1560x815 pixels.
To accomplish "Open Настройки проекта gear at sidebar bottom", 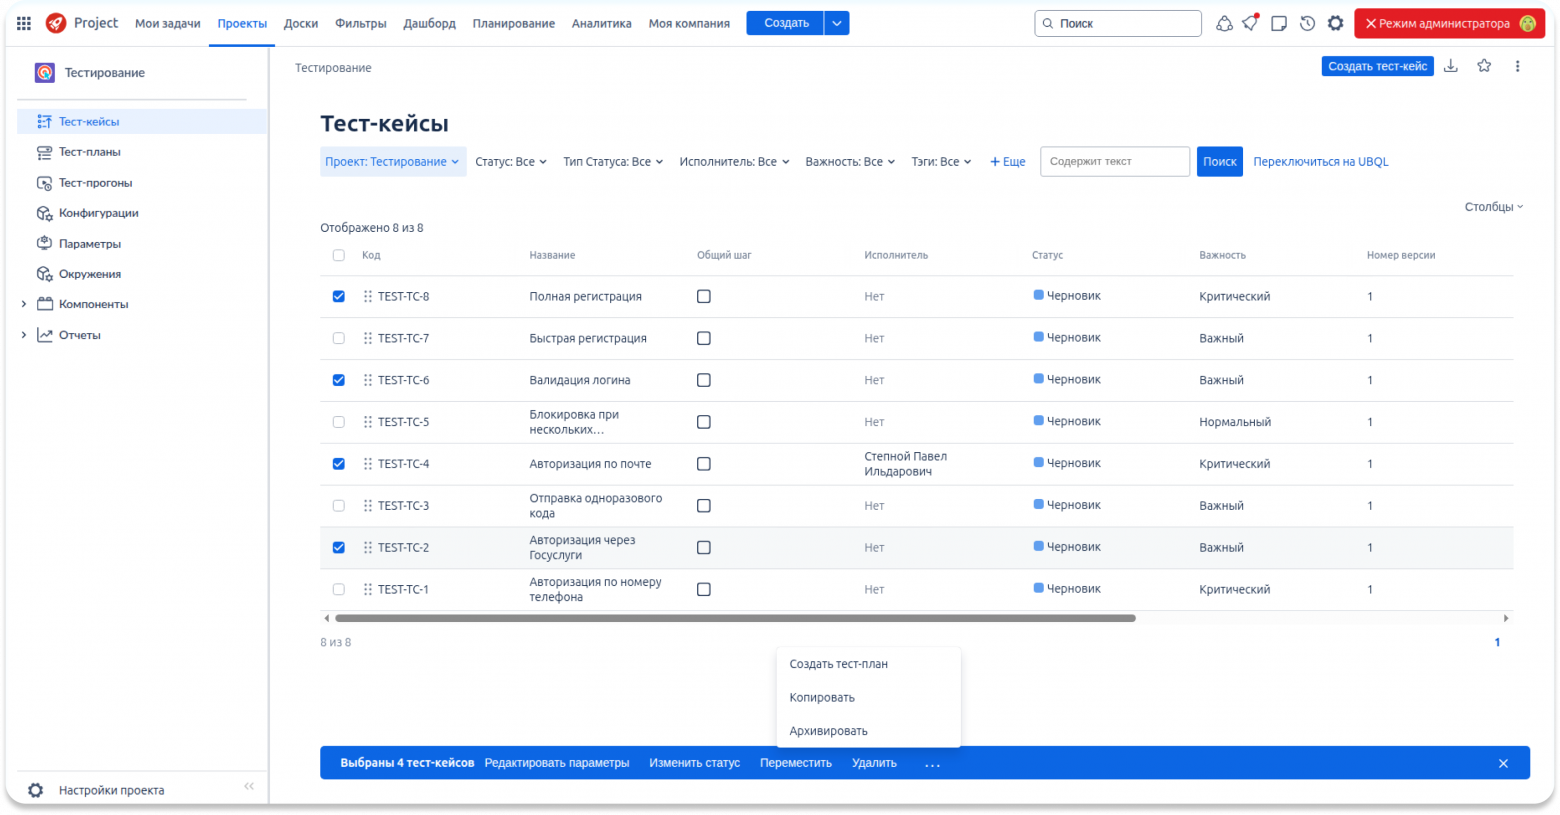I will tap(36, 790).
